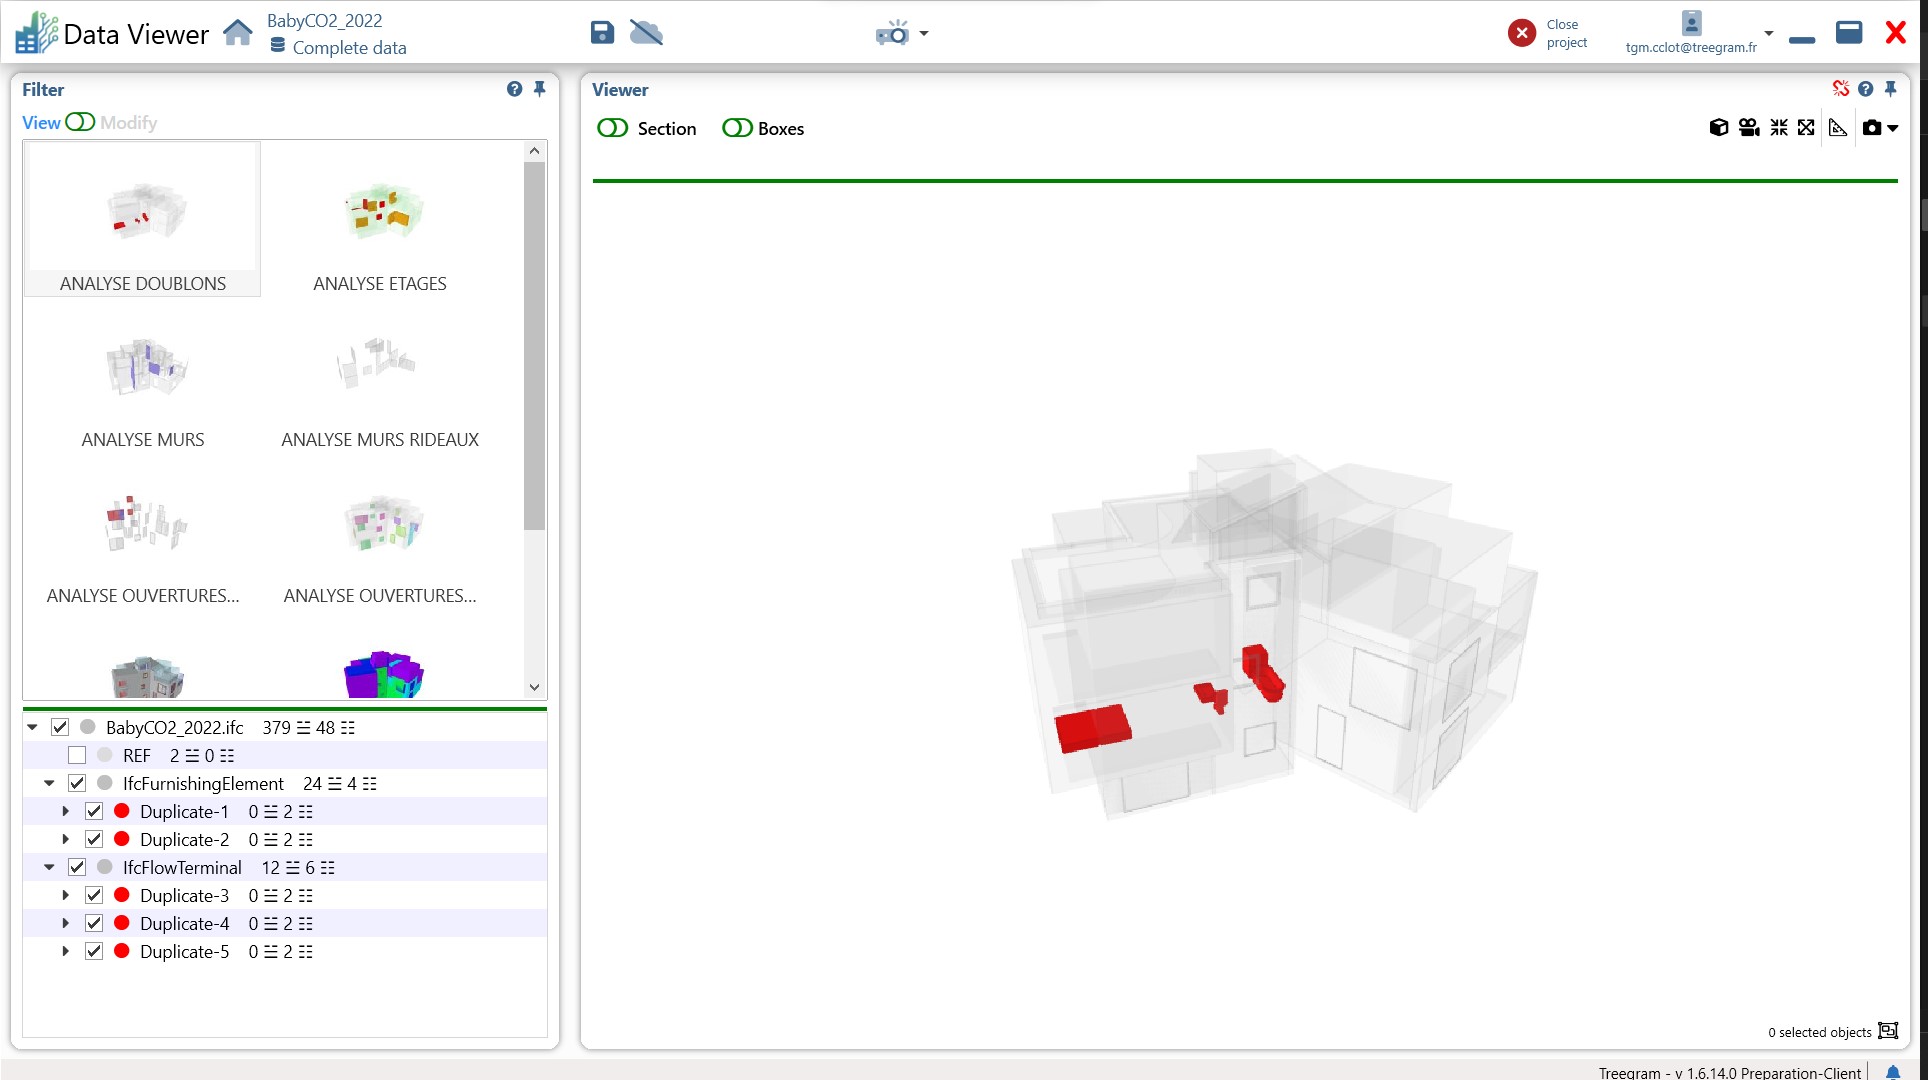This screenshot has height=1080, width=1928.
Task: Click the expand arrows fullscreen icon
Action: [1806, 128]
